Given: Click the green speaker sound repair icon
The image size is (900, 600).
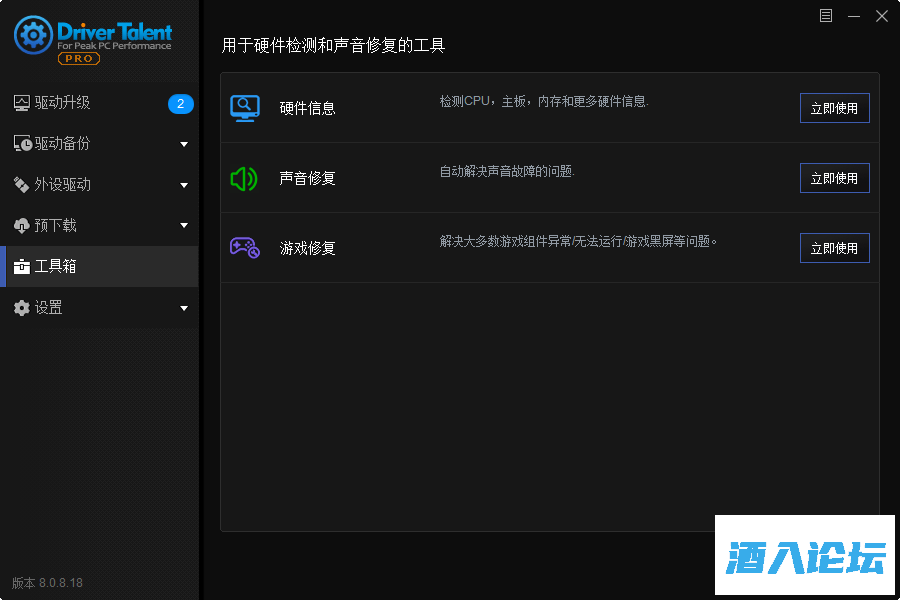Looking at the screenshot, I should pos(244,178).
